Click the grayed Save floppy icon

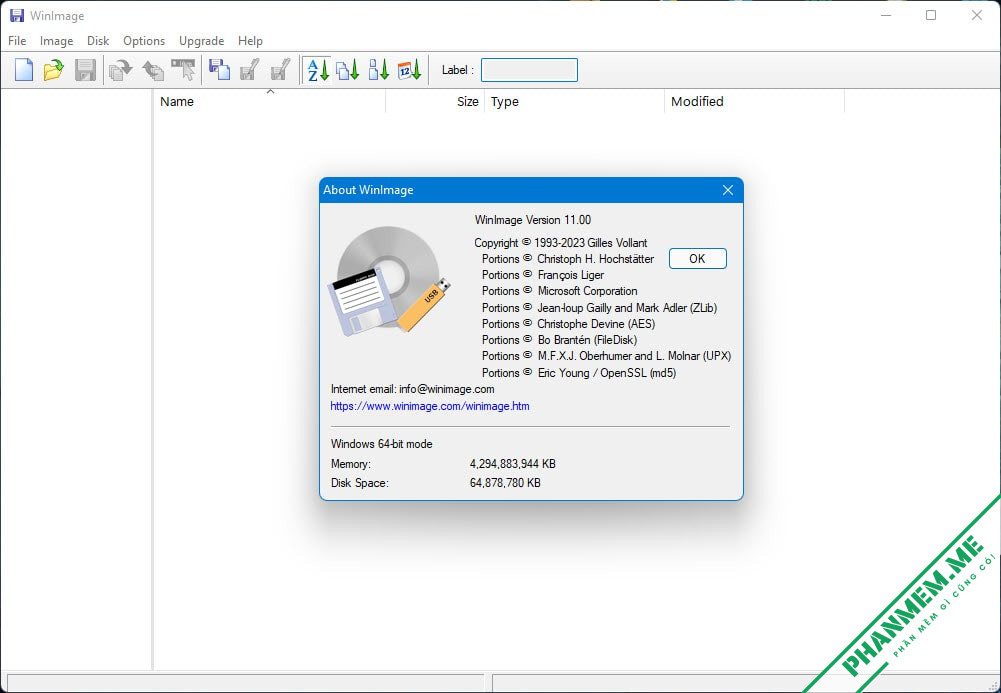pos(85,70)
